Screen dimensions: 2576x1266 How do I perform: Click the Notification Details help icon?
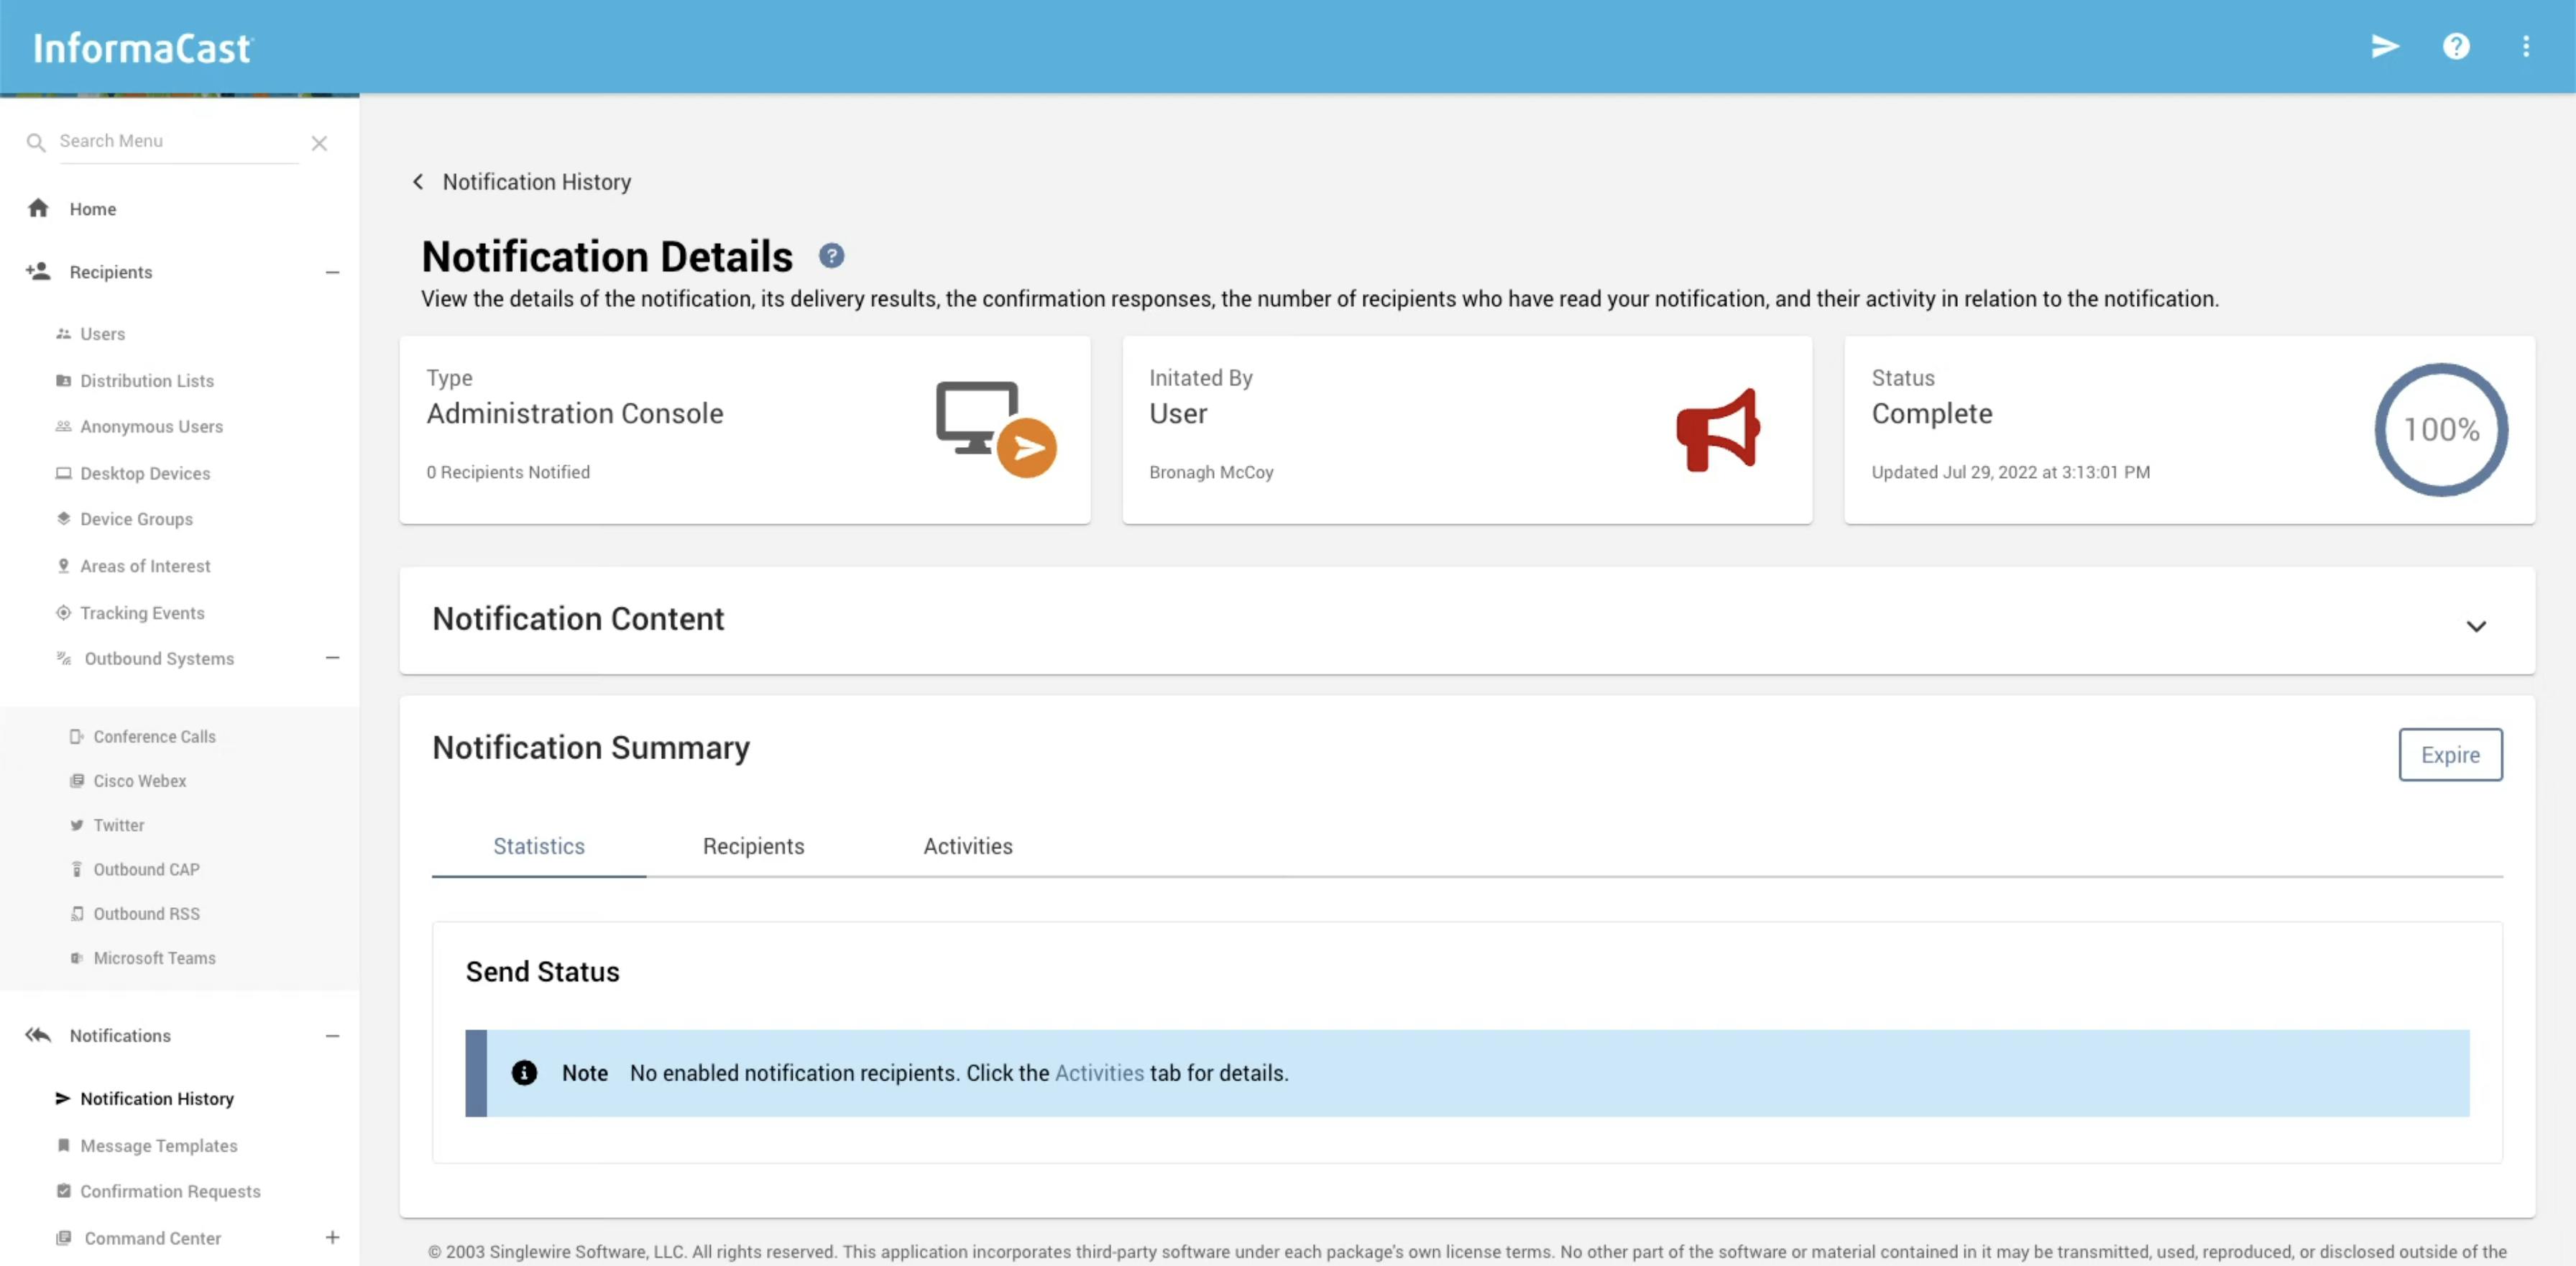pos(831,256)
